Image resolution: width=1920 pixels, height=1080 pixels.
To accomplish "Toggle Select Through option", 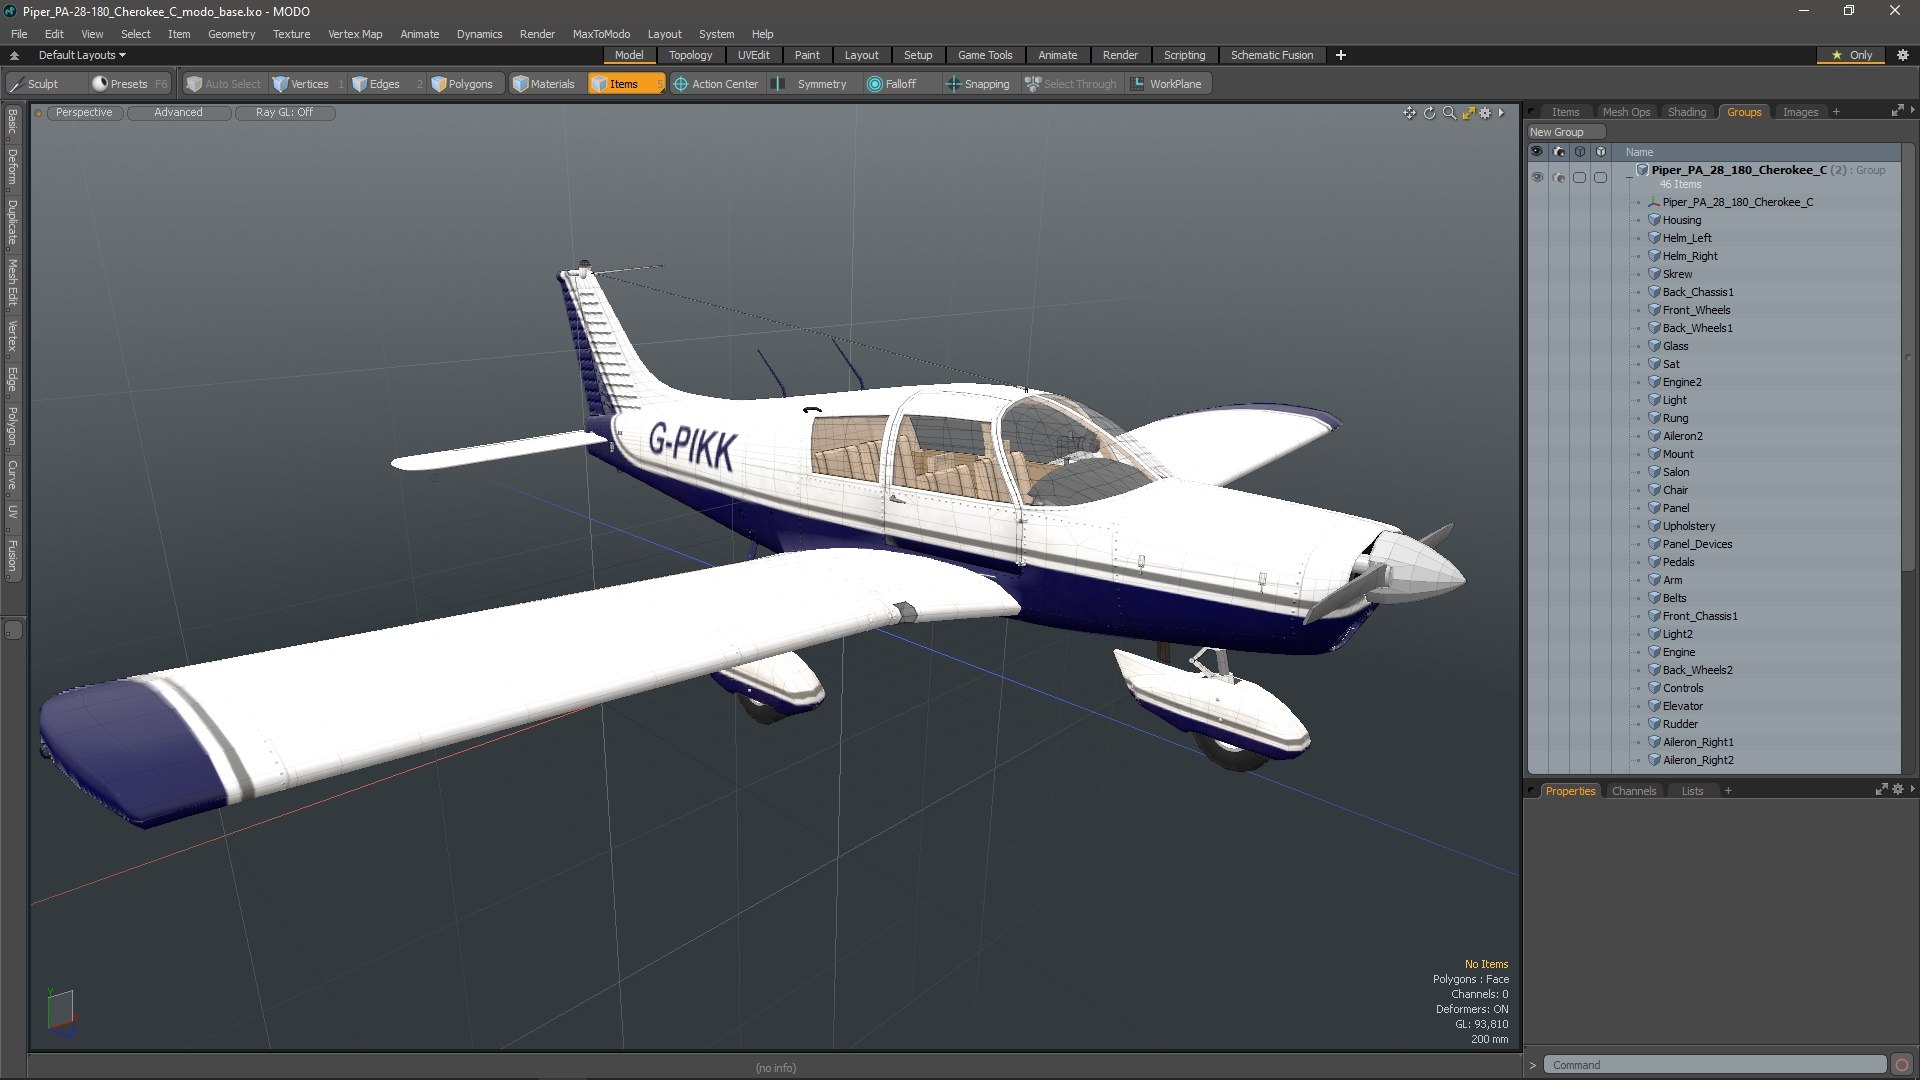I will pos(1071,84).
